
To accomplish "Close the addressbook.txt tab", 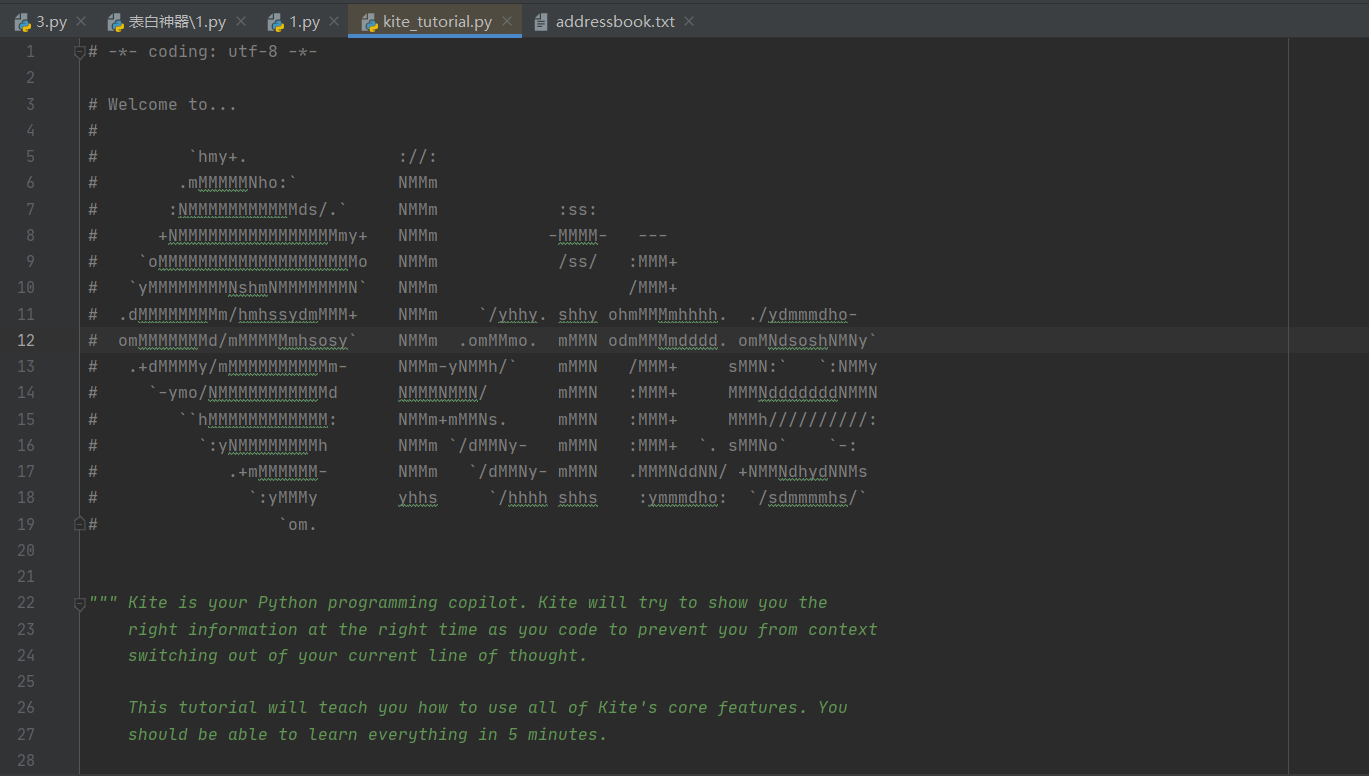I will (690, 21).
